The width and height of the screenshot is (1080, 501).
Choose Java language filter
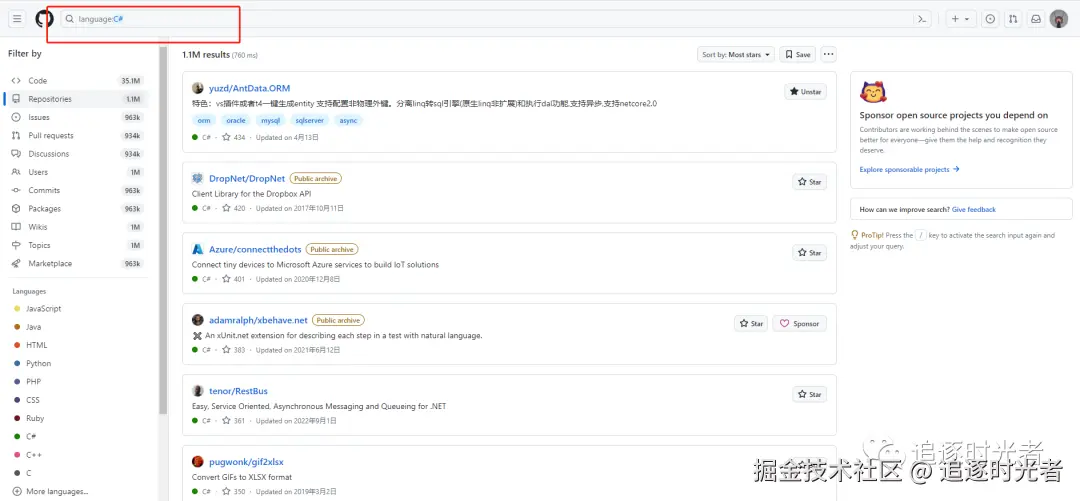(x=33, y=327)
